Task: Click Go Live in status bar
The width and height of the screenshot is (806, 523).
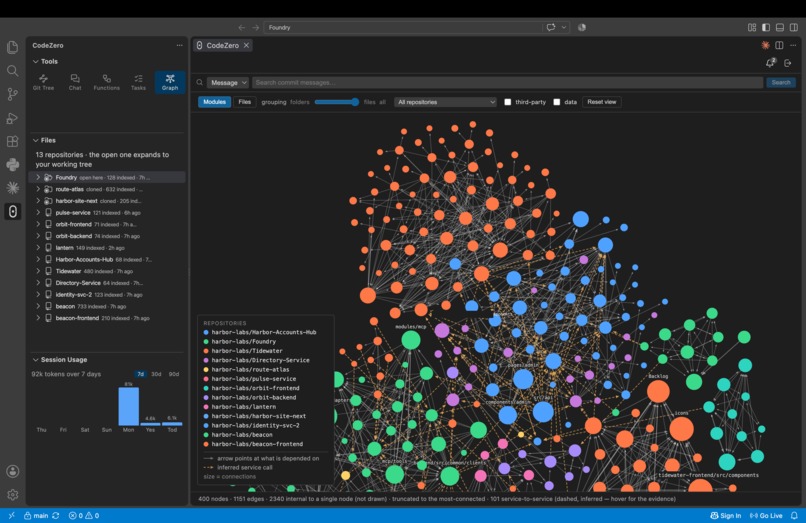Action: (x=766, y=515)
